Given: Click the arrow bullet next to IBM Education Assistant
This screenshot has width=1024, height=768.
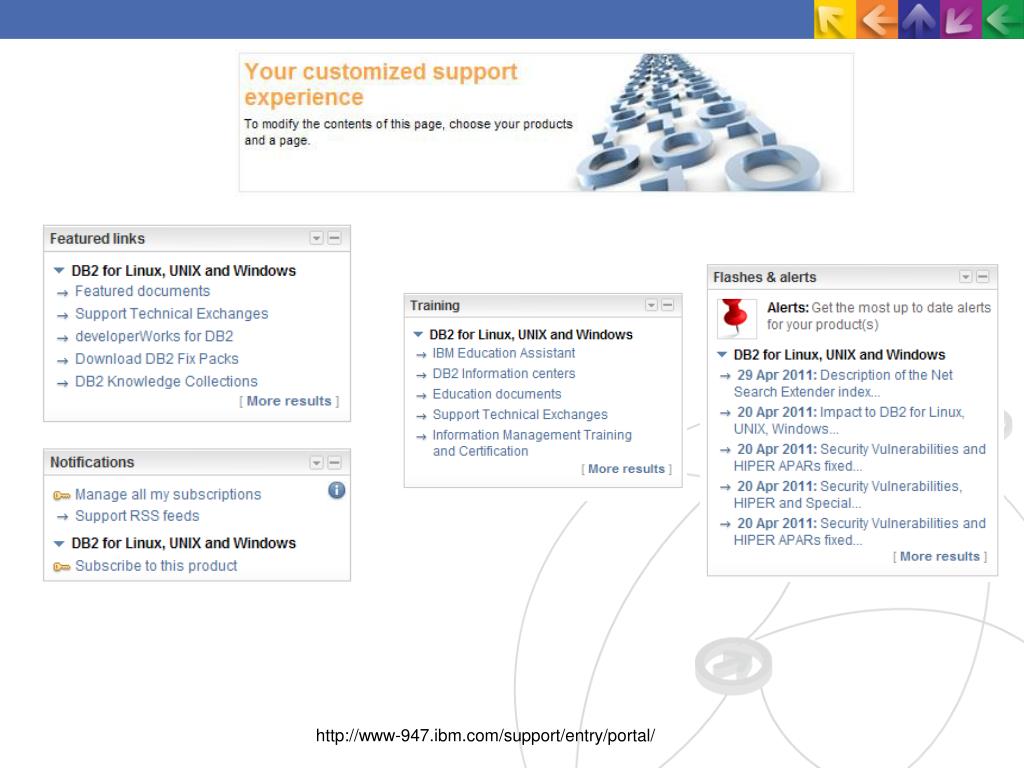Looking at the screenshot, I should point(421,355).
